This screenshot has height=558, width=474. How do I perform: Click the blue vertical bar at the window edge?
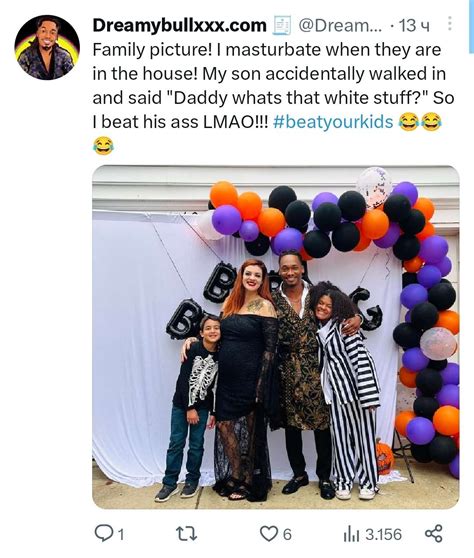point(472,27)
